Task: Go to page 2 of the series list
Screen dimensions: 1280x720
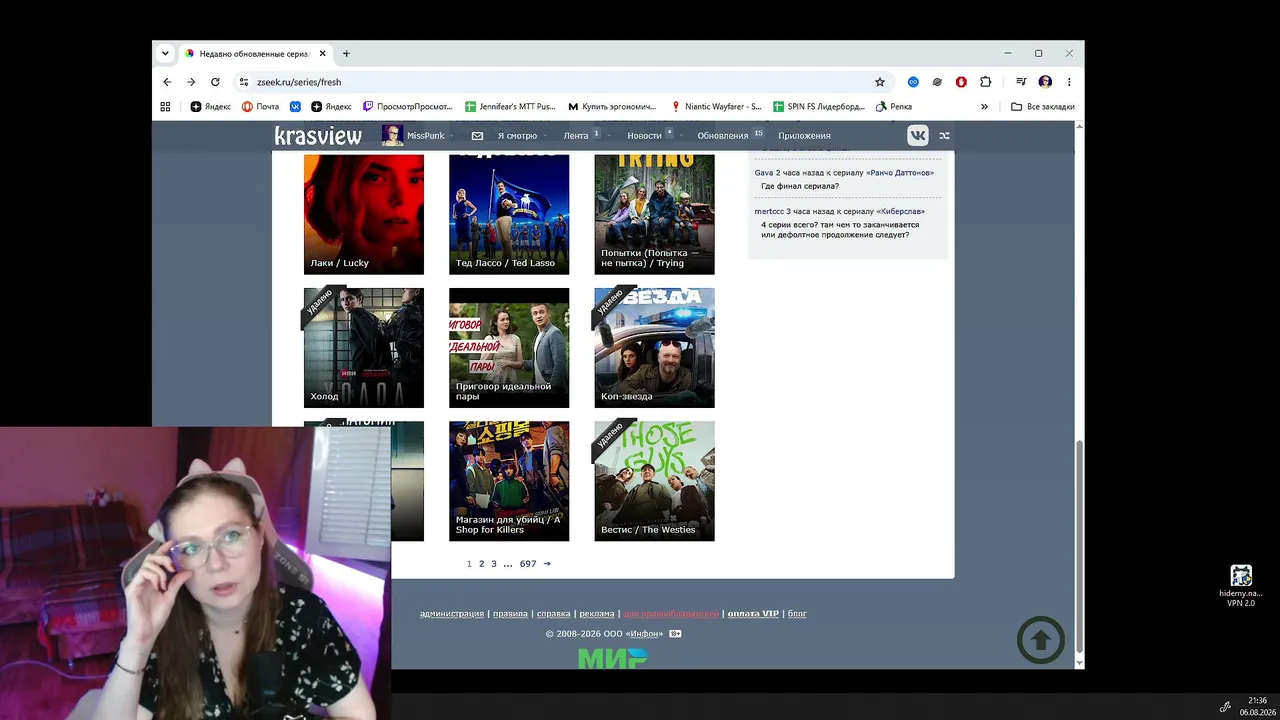Action: pyautogui.click(x=481, y=564)
